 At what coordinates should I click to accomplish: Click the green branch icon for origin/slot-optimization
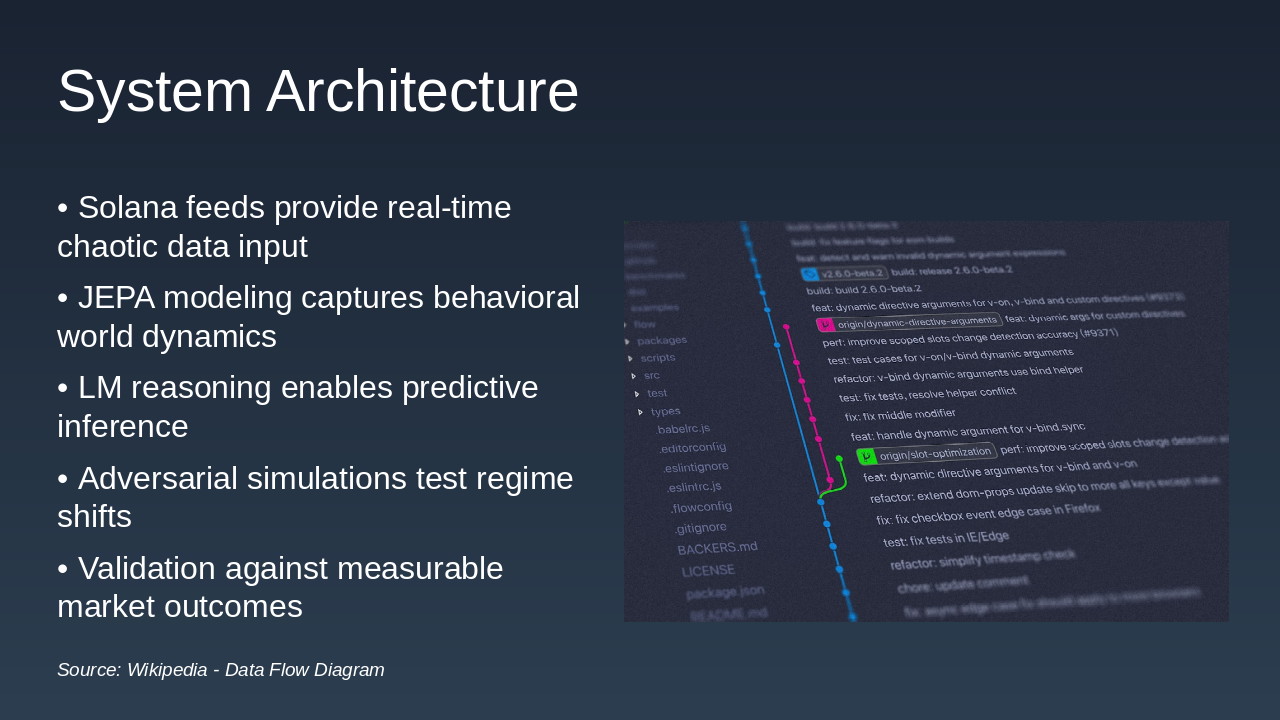867,456
